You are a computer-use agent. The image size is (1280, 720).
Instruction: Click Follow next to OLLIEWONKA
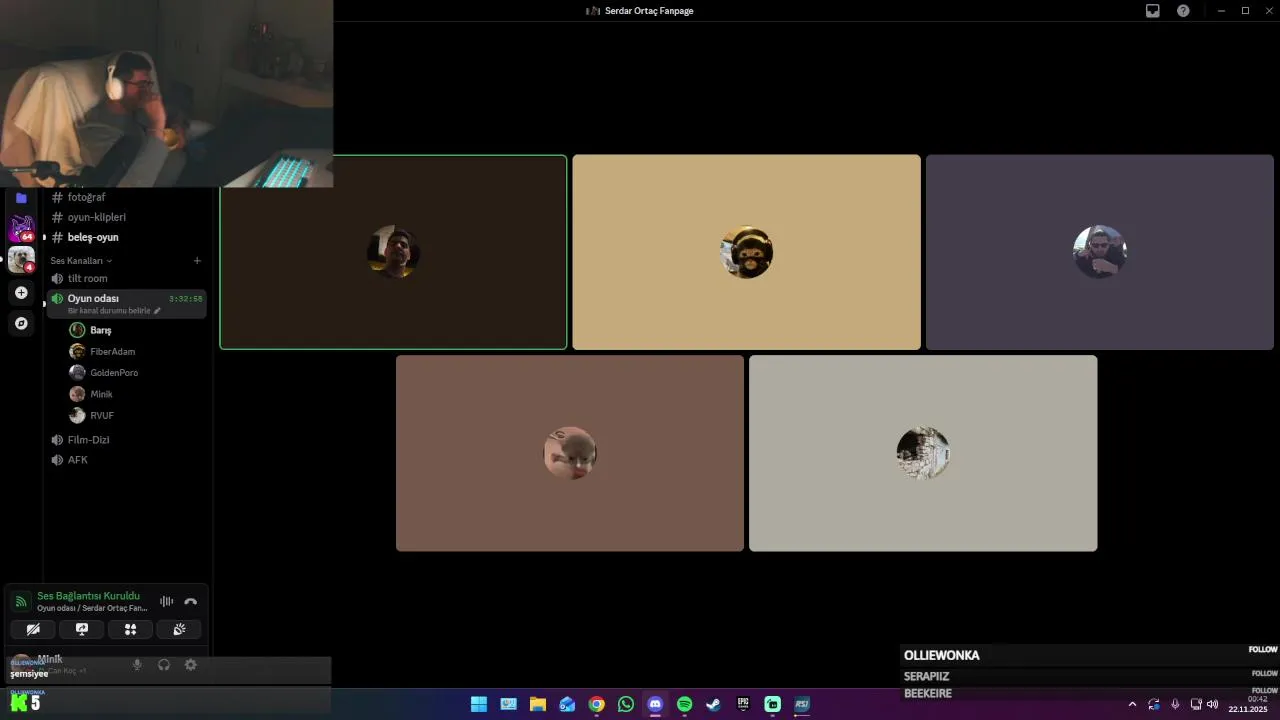click(x=1263, y=650)
